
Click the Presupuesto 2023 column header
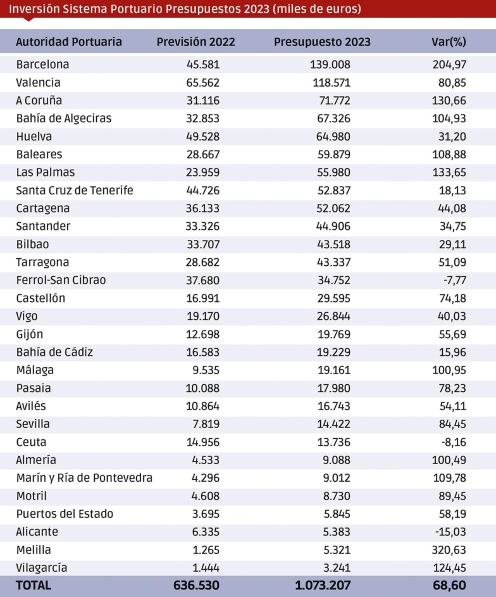tap(322, 42)
